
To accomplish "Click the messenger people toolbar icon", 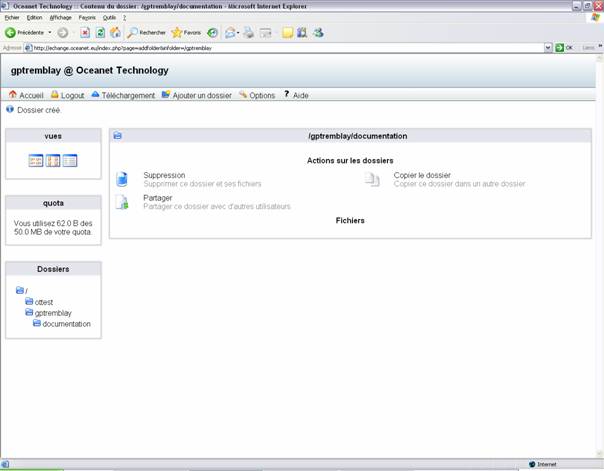I will (318, 33).
